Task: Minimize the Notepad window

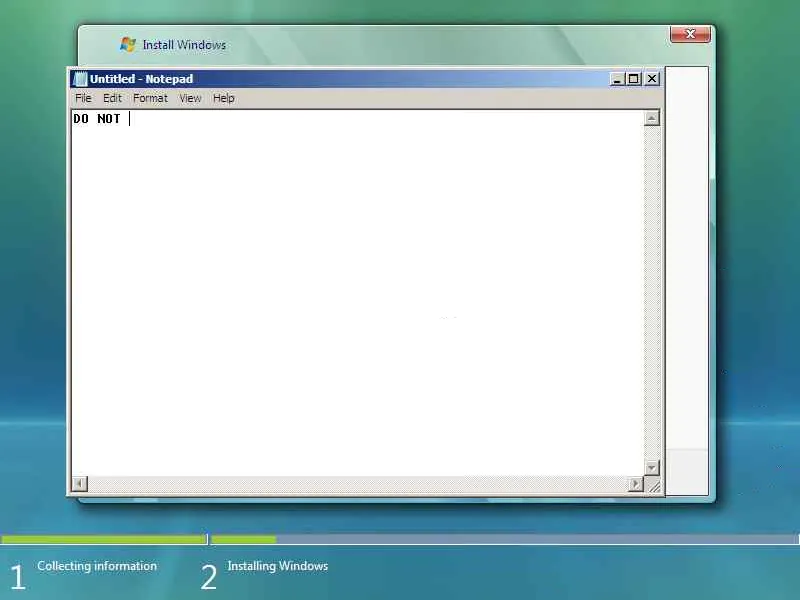Action: coord(617,79)
